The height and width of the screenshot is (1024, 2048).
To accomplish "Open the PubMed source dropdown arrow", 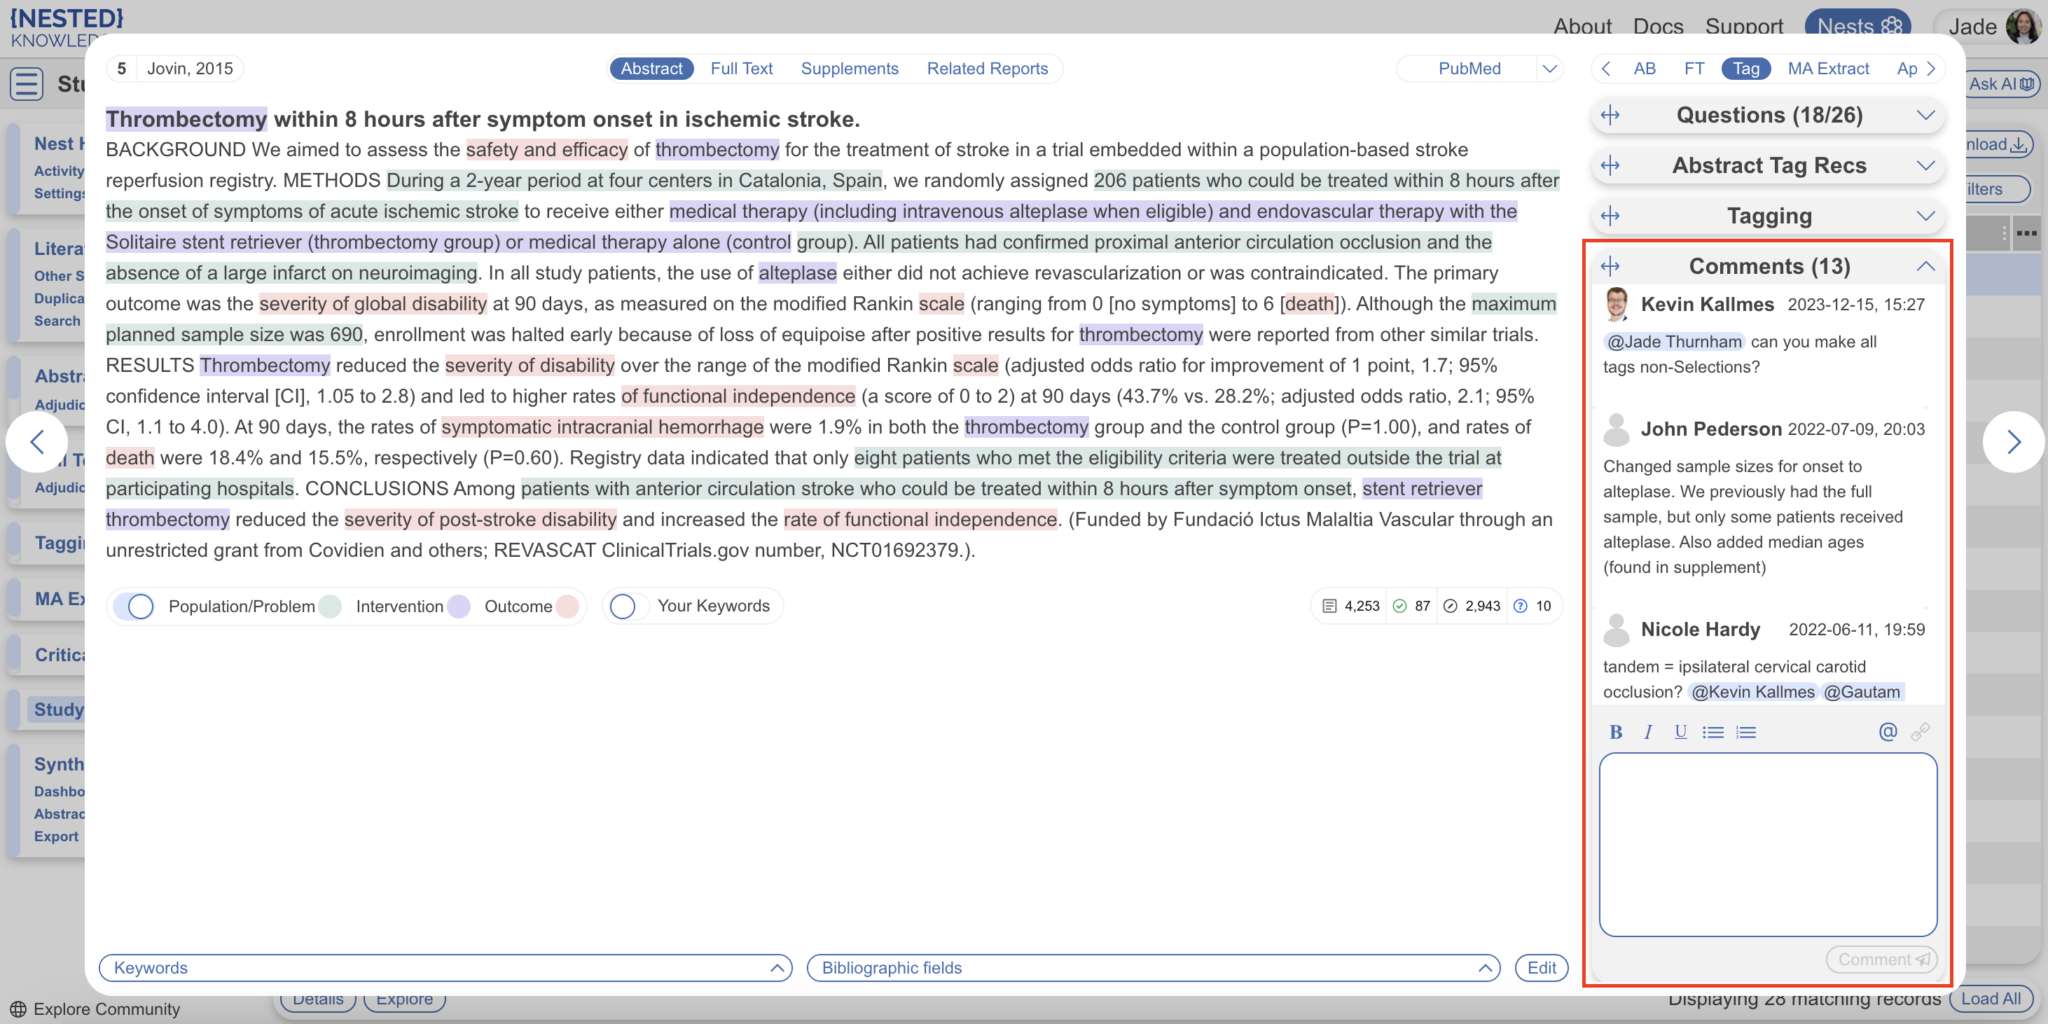I will [x=1549, y=69].
